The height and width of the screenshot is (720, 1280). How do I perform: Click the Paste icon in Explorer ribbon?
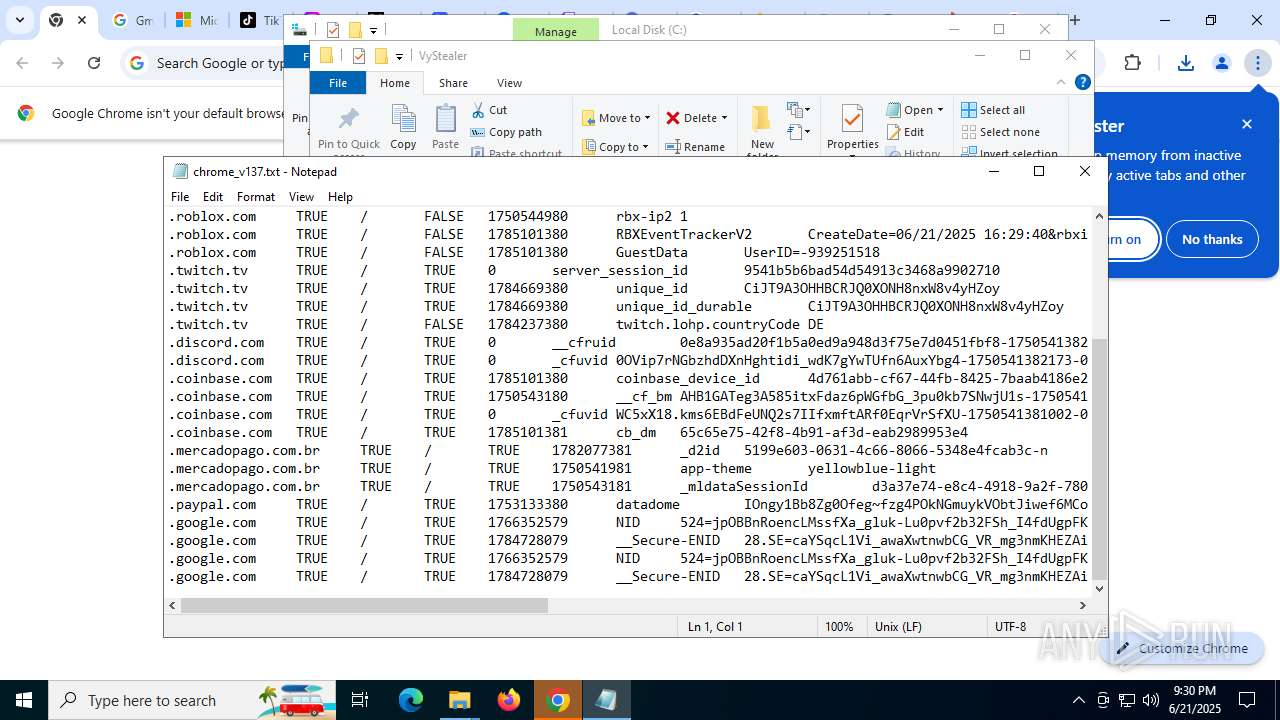pyautogui.click(x=445, y=127)
